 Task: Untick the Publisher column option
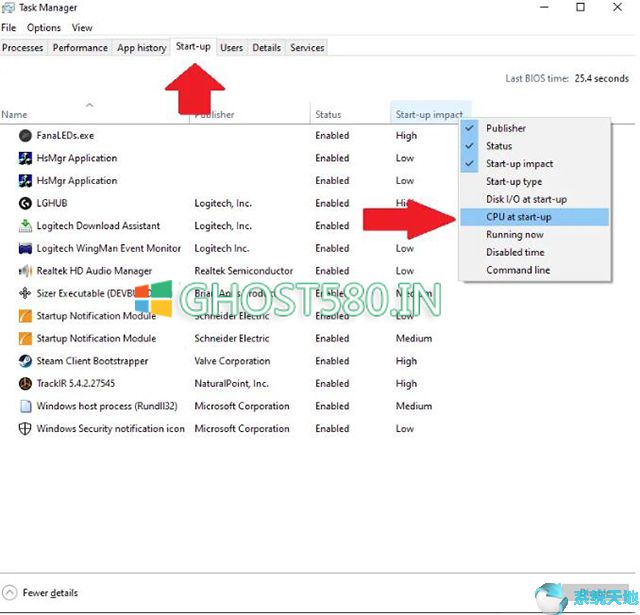[x=535, y=128]
